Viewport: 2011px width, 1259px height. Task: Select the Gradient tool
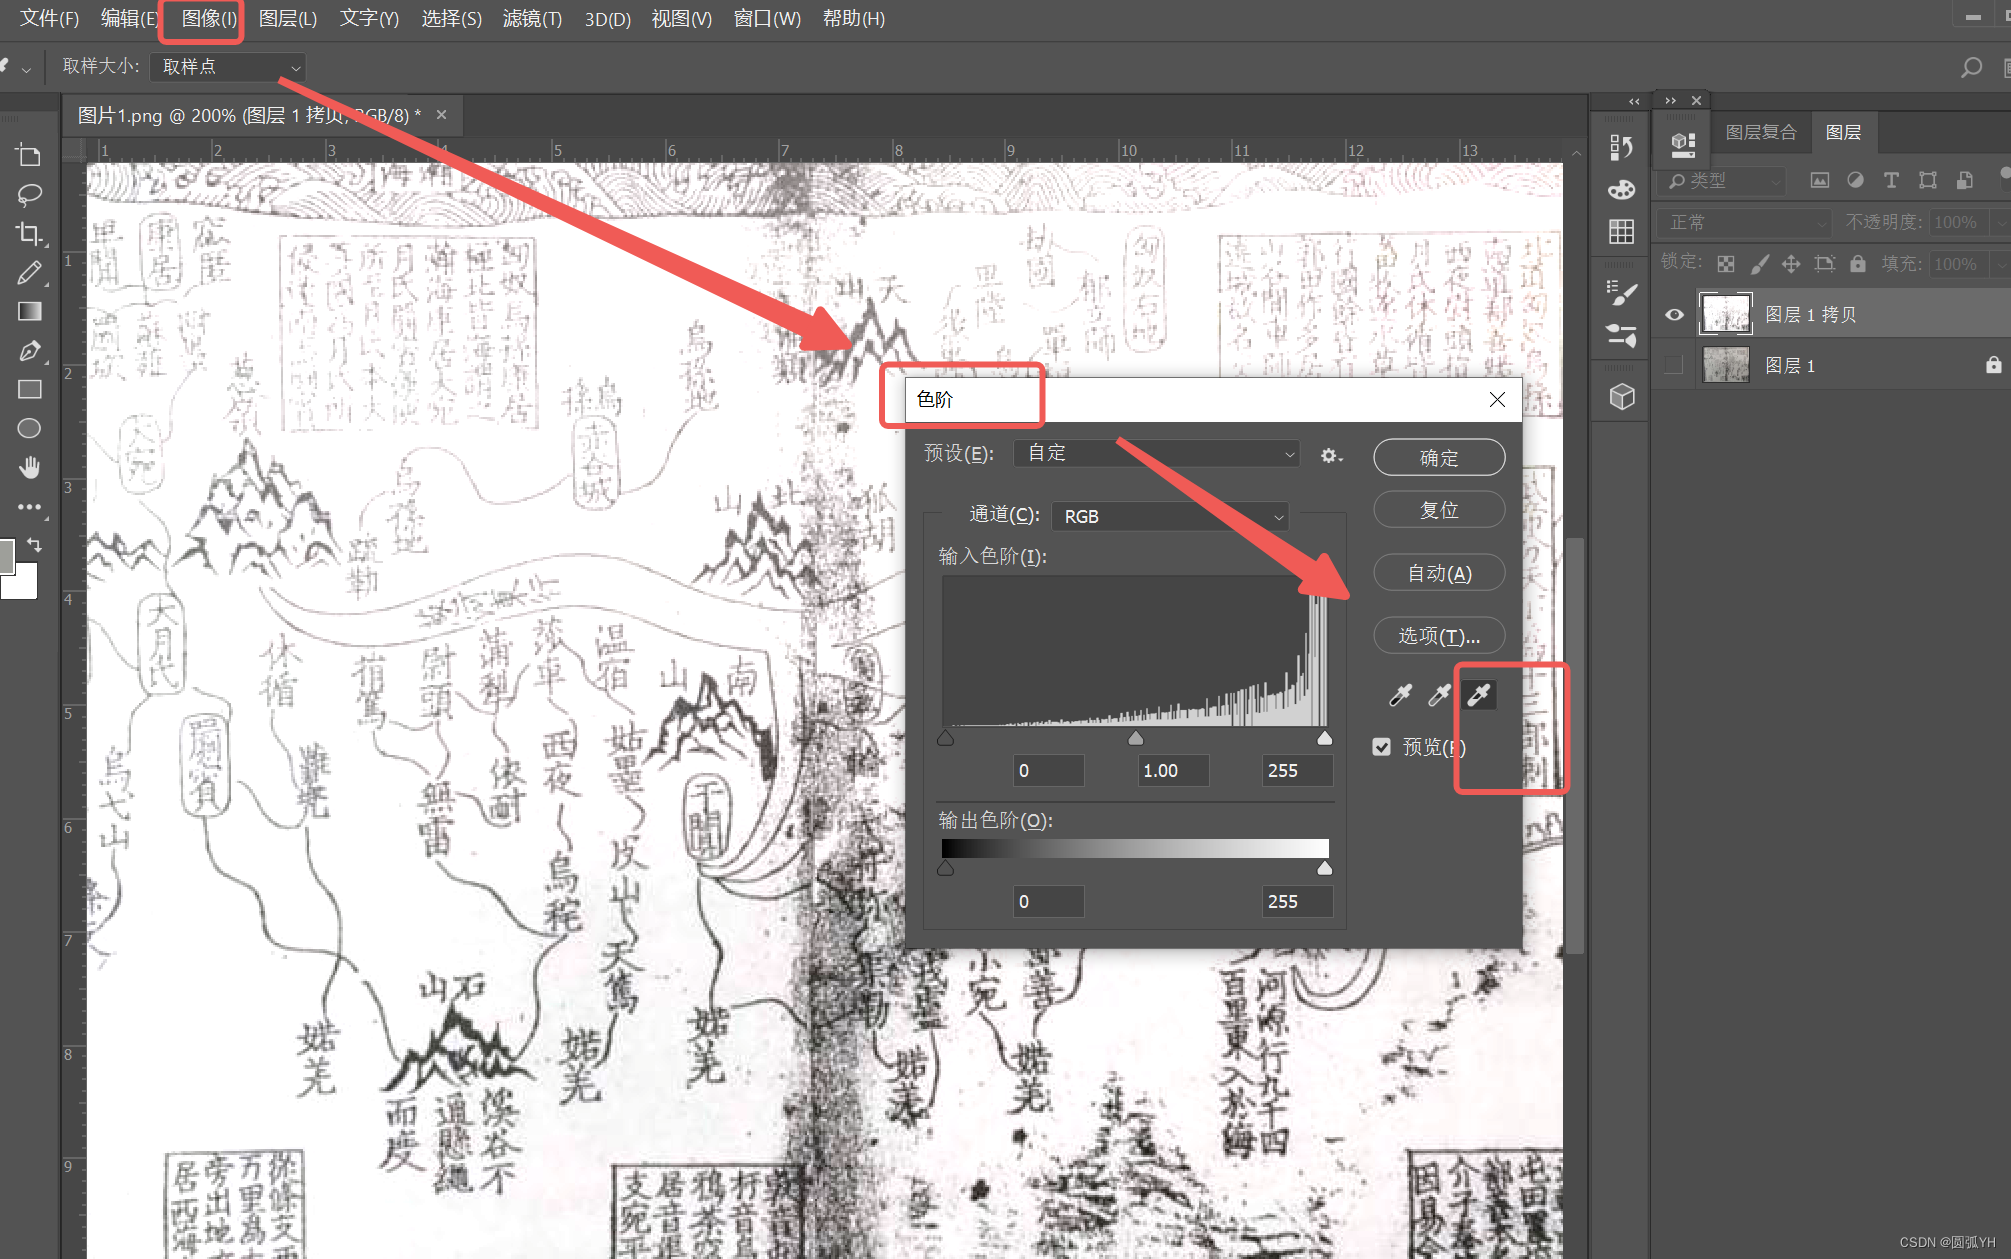coord(29,311)
